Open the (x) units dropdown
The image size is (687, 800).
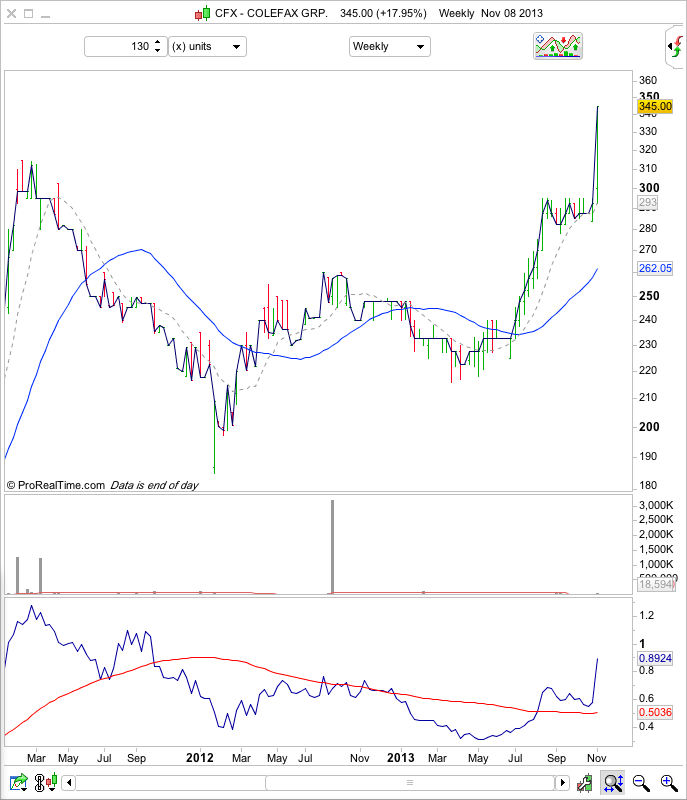pyautogui.click(x=208, y=46)
